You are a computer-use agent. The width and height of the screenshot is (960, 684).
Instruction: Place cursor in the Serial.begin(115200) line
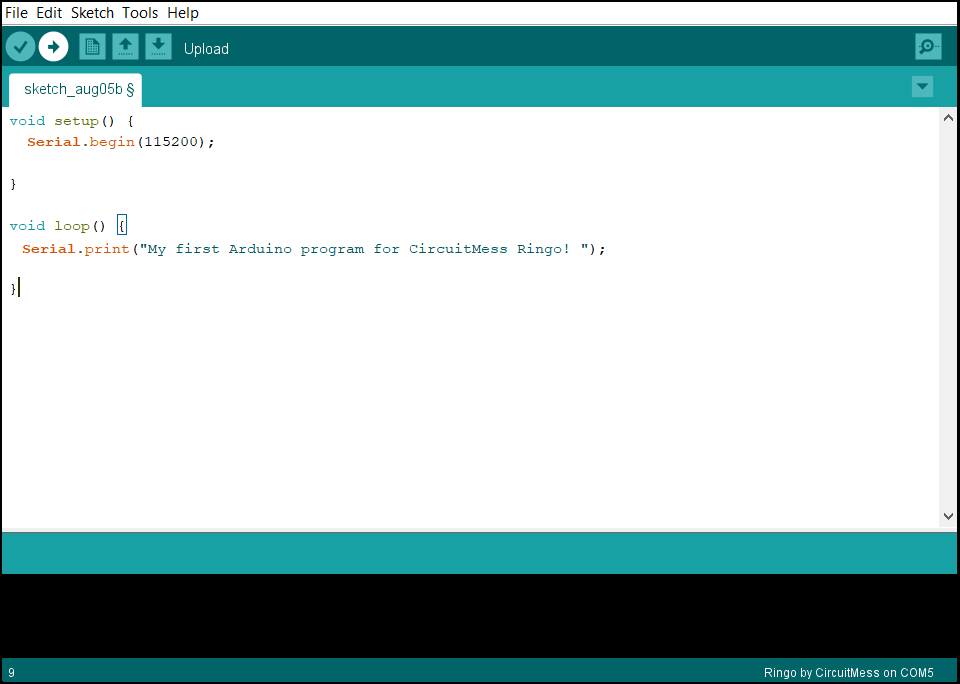120,142
